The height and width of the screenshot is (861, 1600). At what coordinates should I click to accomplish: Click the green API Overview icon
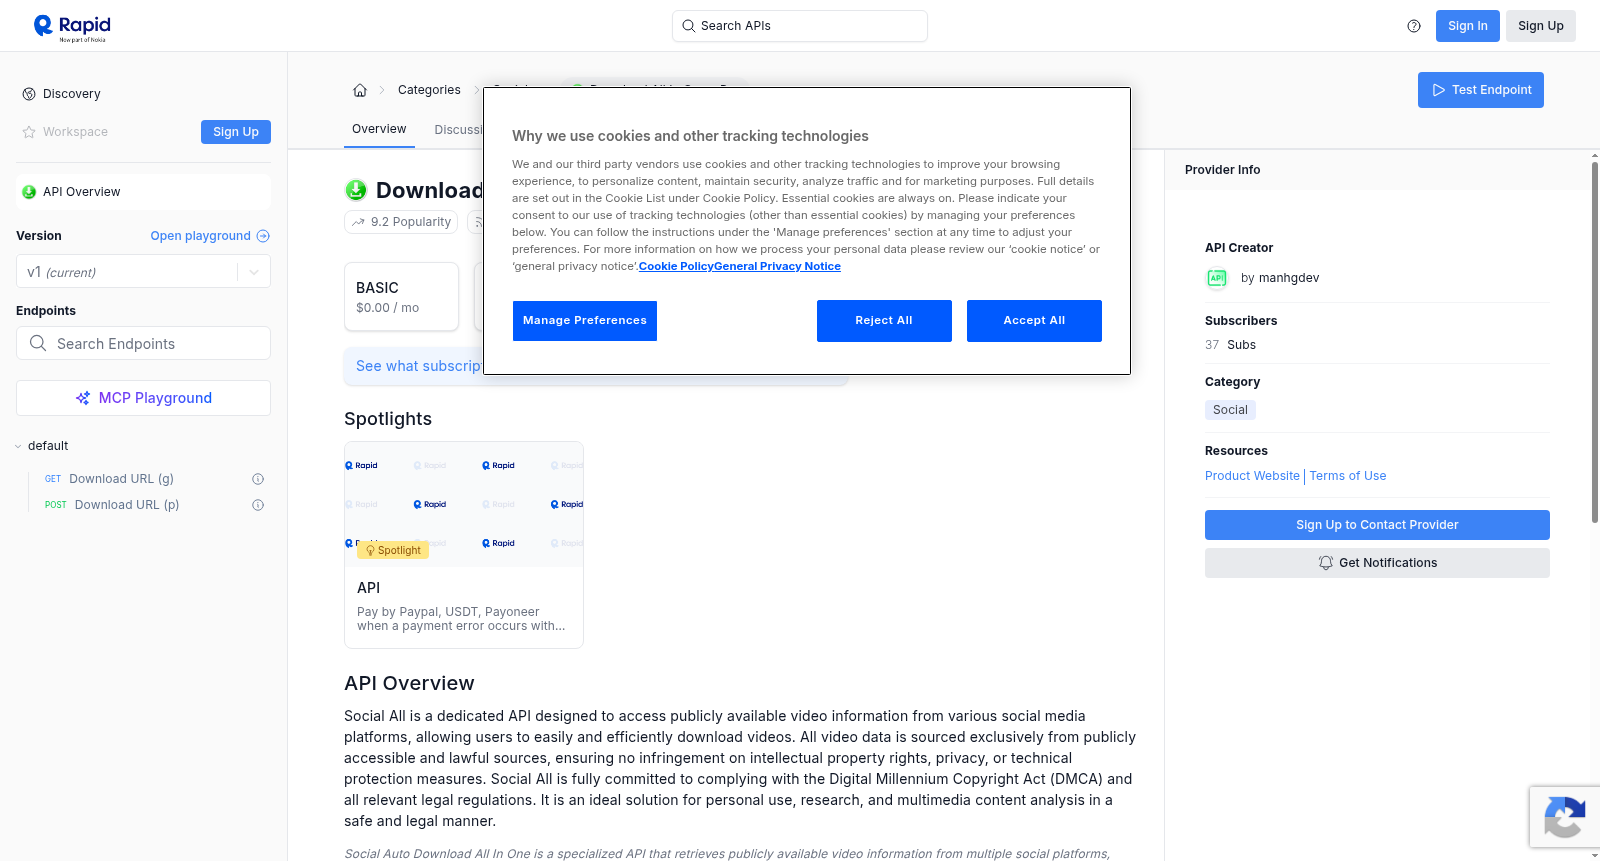point(29,192)
